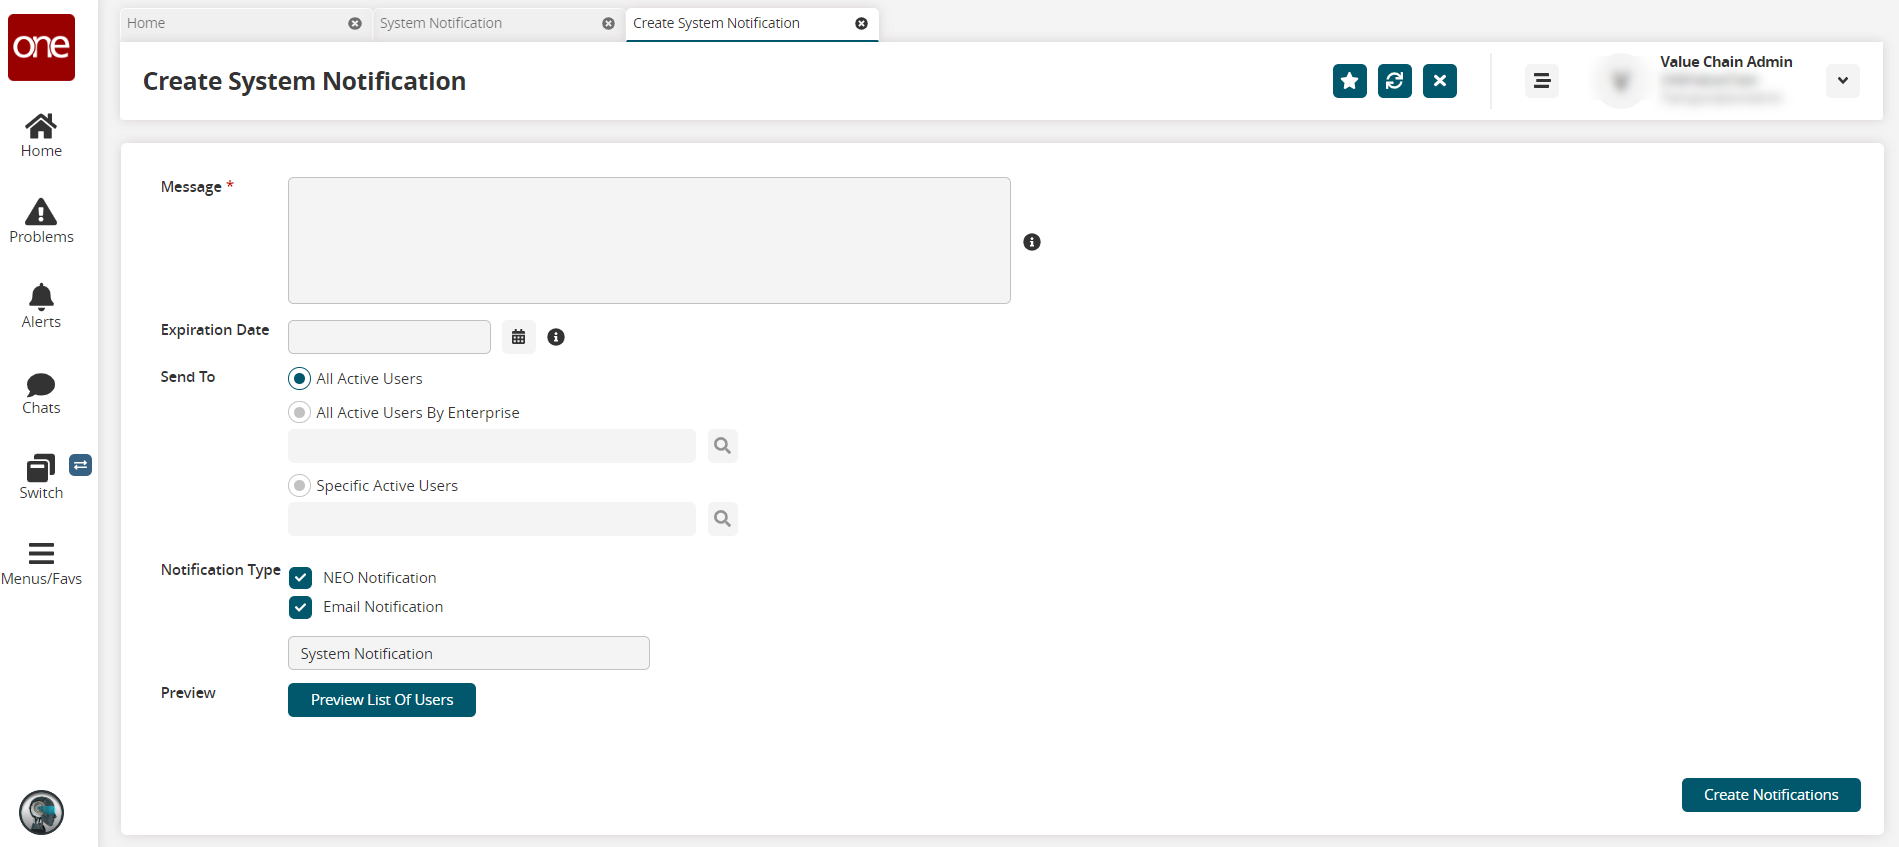This screenshot has width=1899, height=847.
Task: Go to Home in the left sidebar
Action: [41, 136]
